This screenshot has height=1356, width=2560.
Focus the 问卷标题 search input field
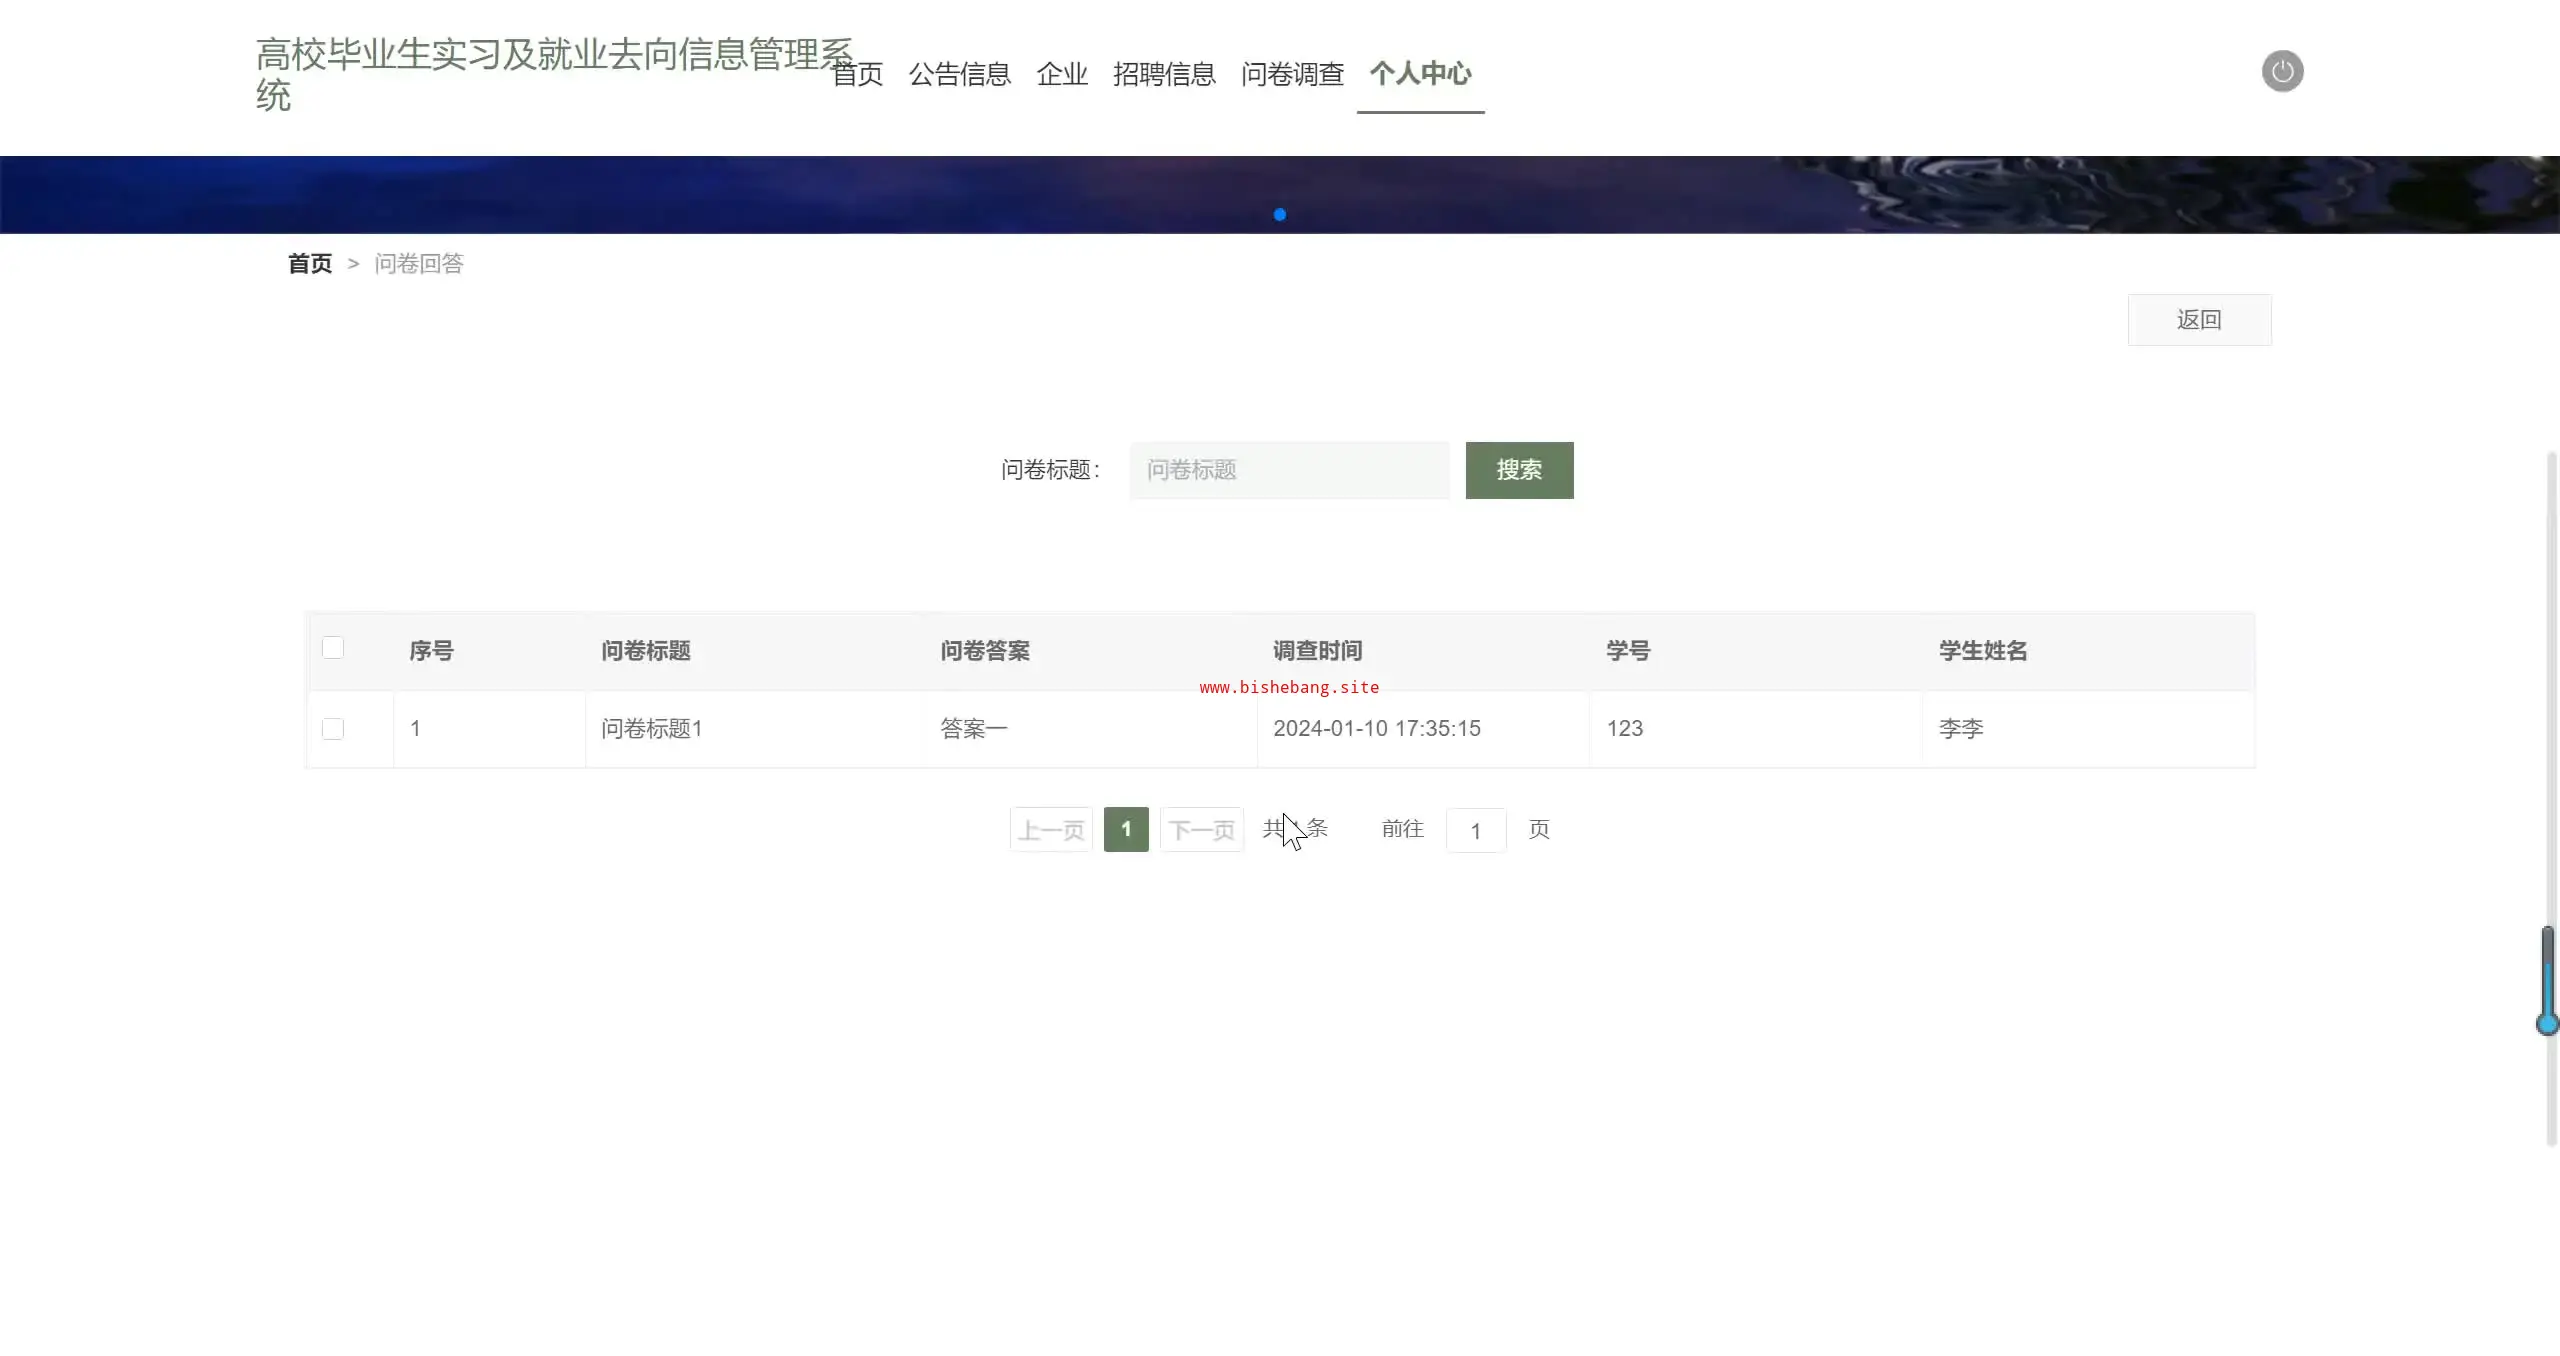[1289, 470]
